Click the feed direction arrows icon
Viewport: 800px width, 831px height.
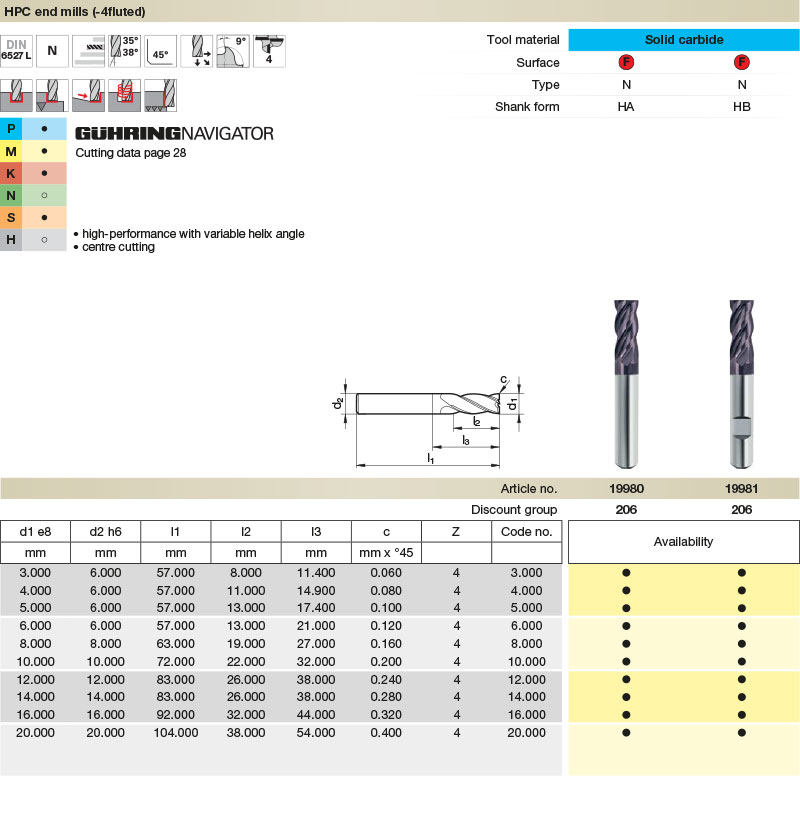[x=197, y=51]
